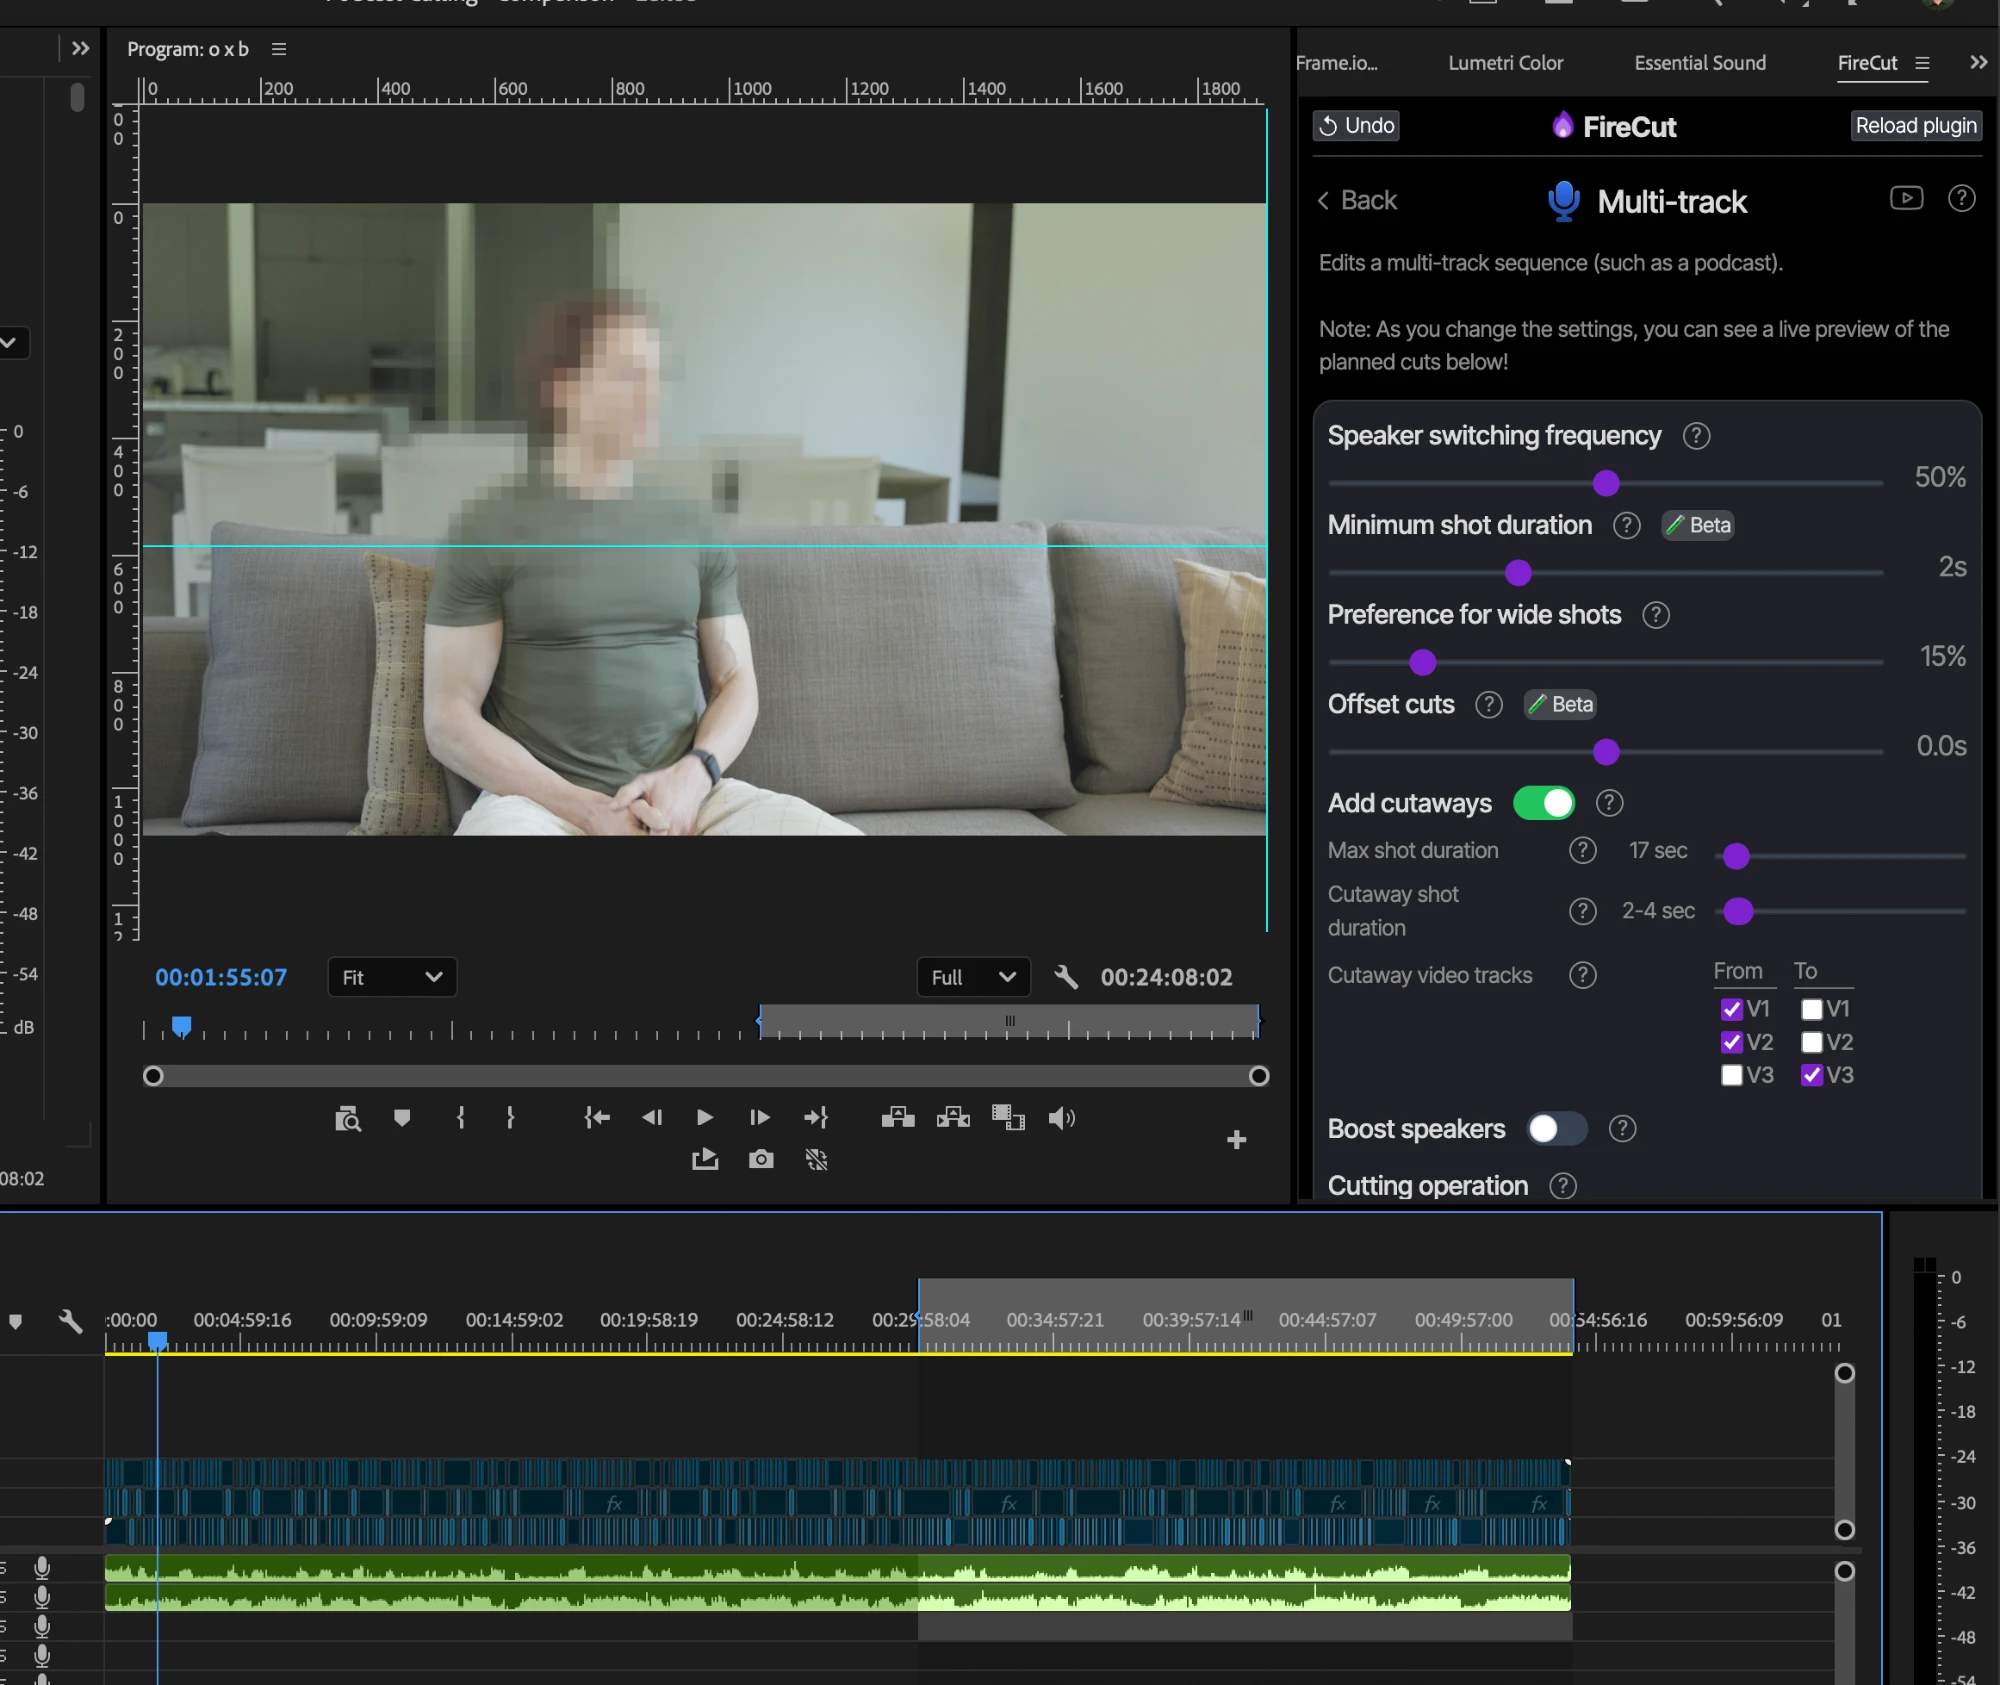Uncheck V1 in the From column

point(1732,1009)
